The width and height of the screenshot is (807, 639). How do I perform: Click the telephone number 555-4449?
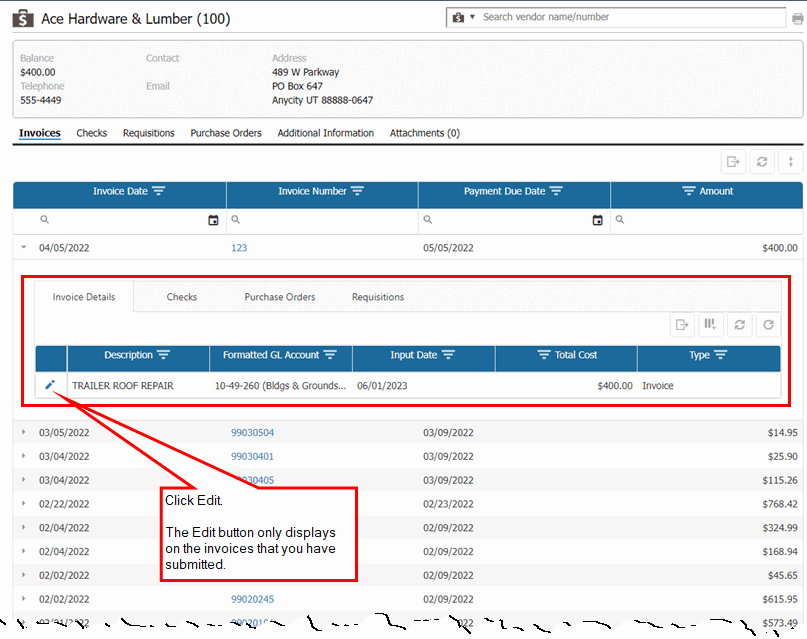pyautogui.click(x=41, y=100)
